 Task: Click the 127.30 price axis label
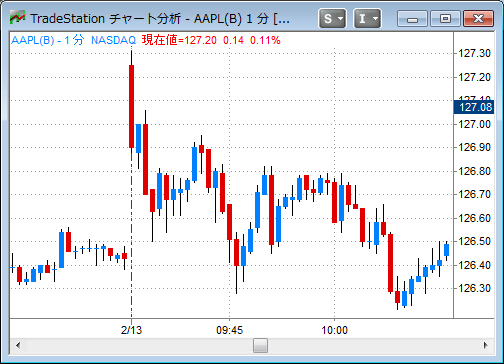pyautogui.click(x=475, y=53)
